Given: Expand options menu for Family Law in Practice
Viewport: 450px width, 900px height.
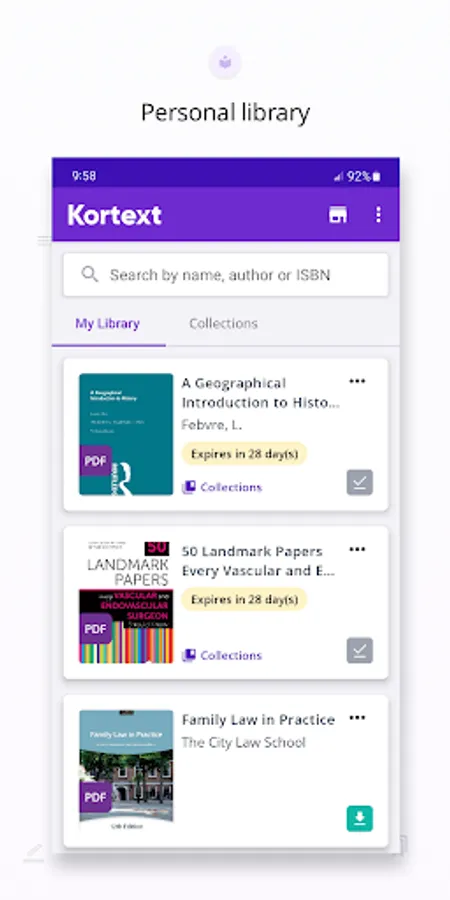Looking at the screenshot, I should [x=357, y=717].
